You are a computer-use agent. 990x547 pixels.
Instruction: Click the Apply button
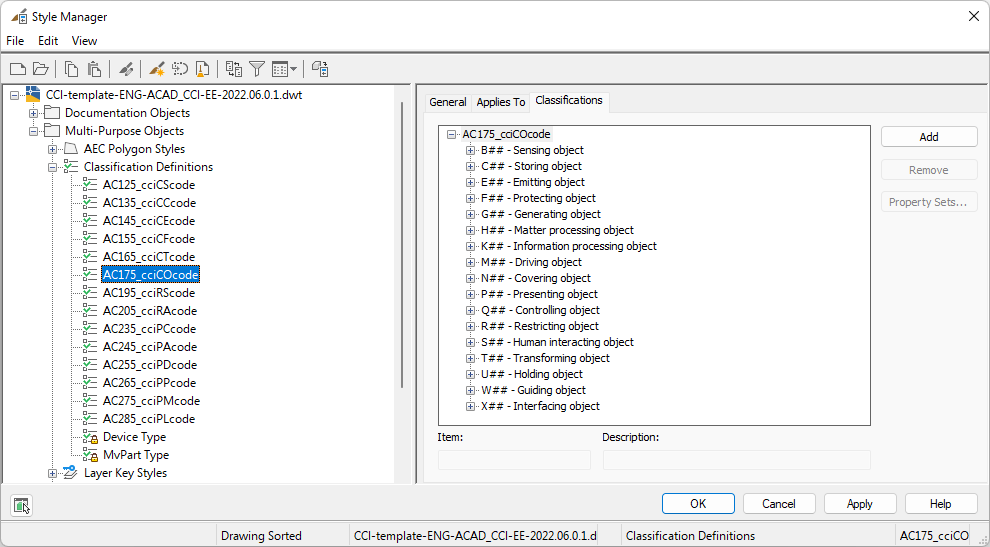pos(860,504)
